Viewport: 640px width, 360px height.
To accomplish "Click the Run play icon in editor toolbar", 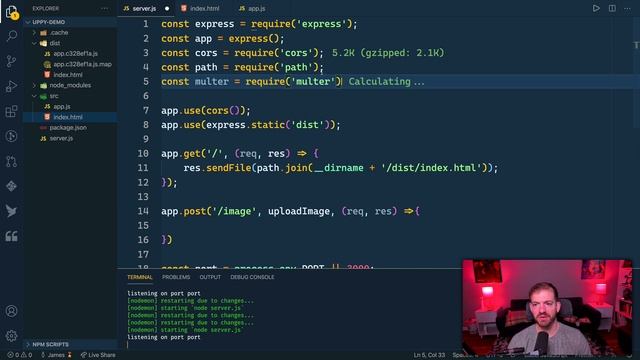I will (596, 8).
